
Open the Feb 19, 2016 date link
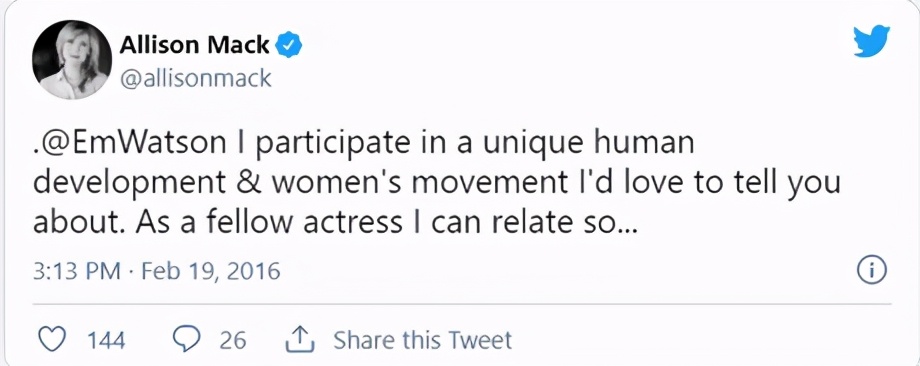pyautogui.click(x=211, y=272)
